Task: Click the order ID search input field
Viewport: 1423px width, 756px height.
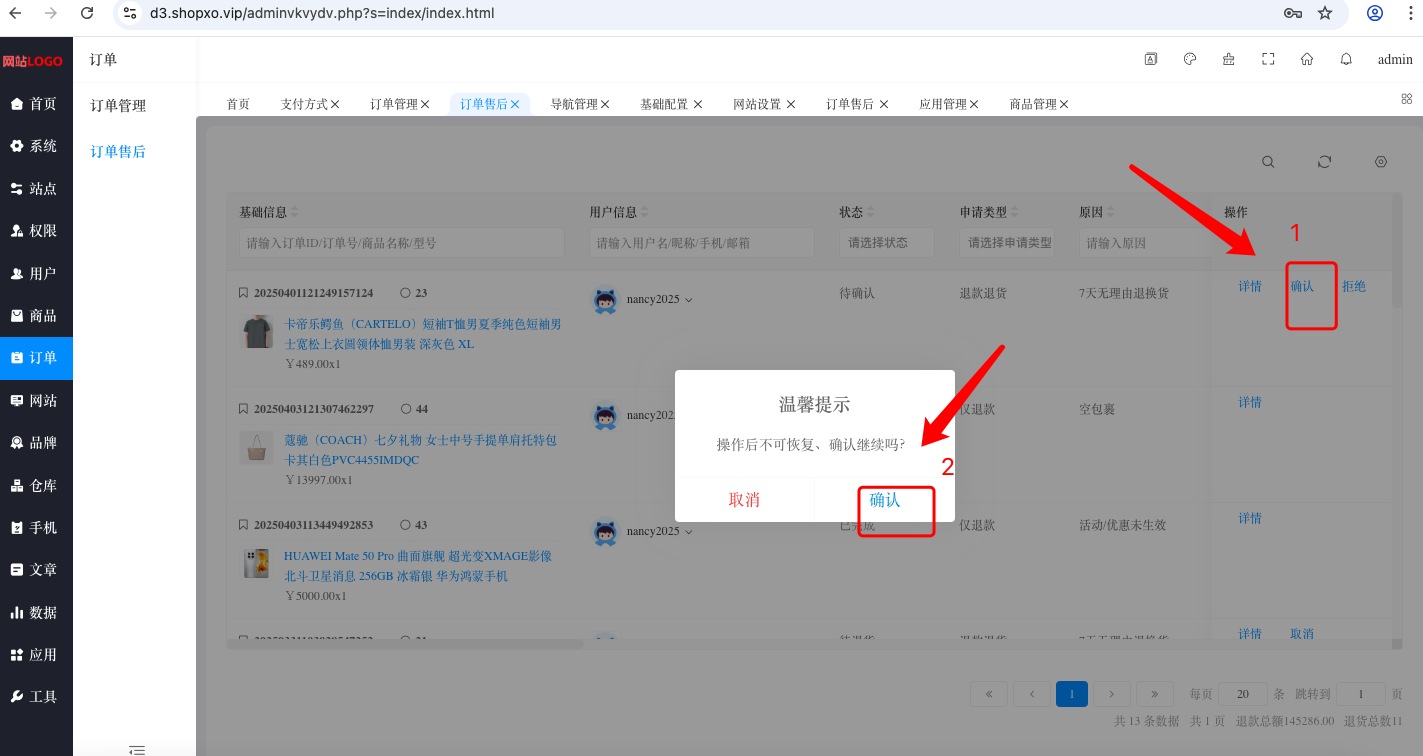Action: [402, 243]
